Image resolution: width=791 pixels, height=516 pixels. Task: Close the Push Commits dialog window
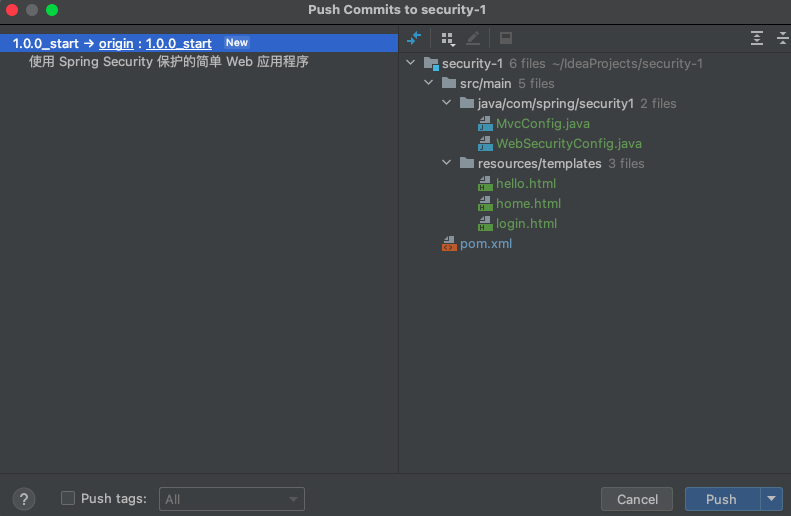12,10
